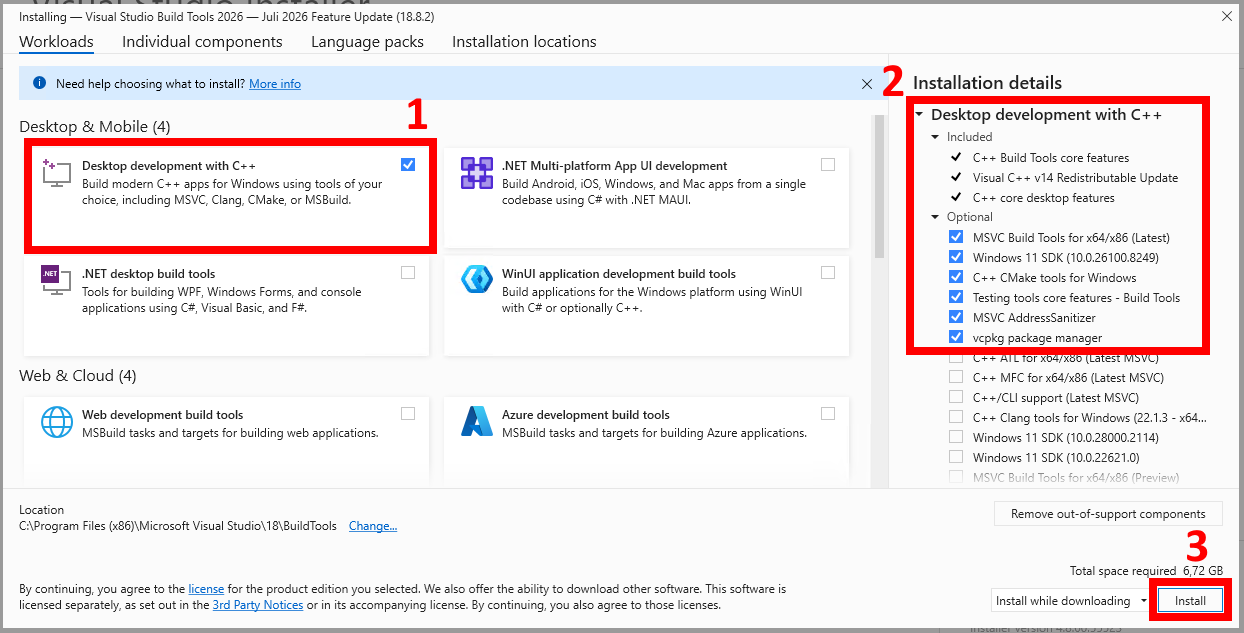
Task: Open the Language packs tab
Action: click(367, 42)
